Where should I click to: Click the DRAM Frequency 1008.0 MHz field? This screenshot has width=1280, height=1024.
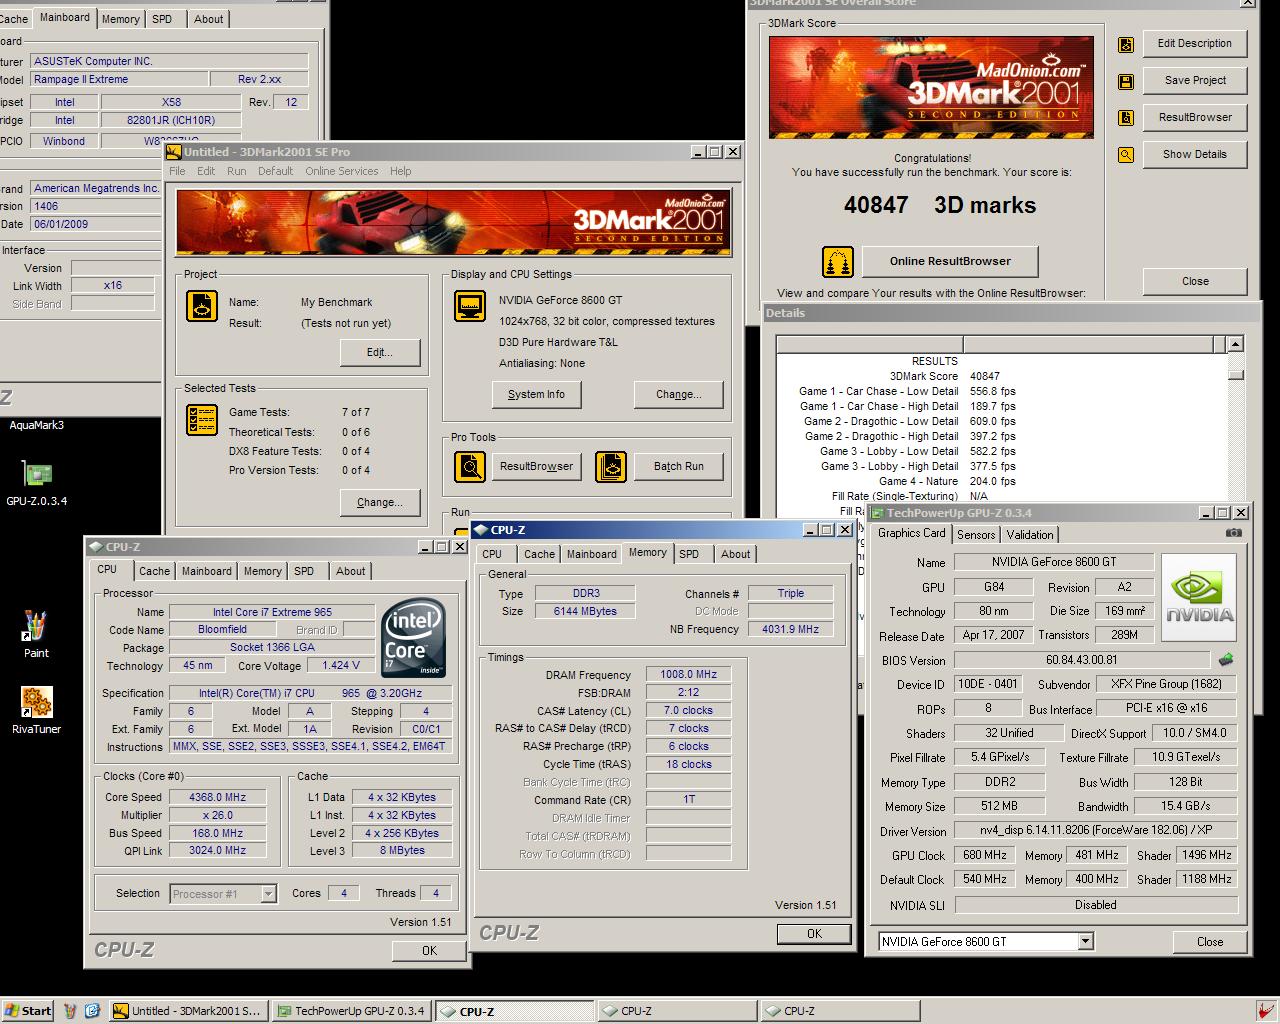[688, 675]
